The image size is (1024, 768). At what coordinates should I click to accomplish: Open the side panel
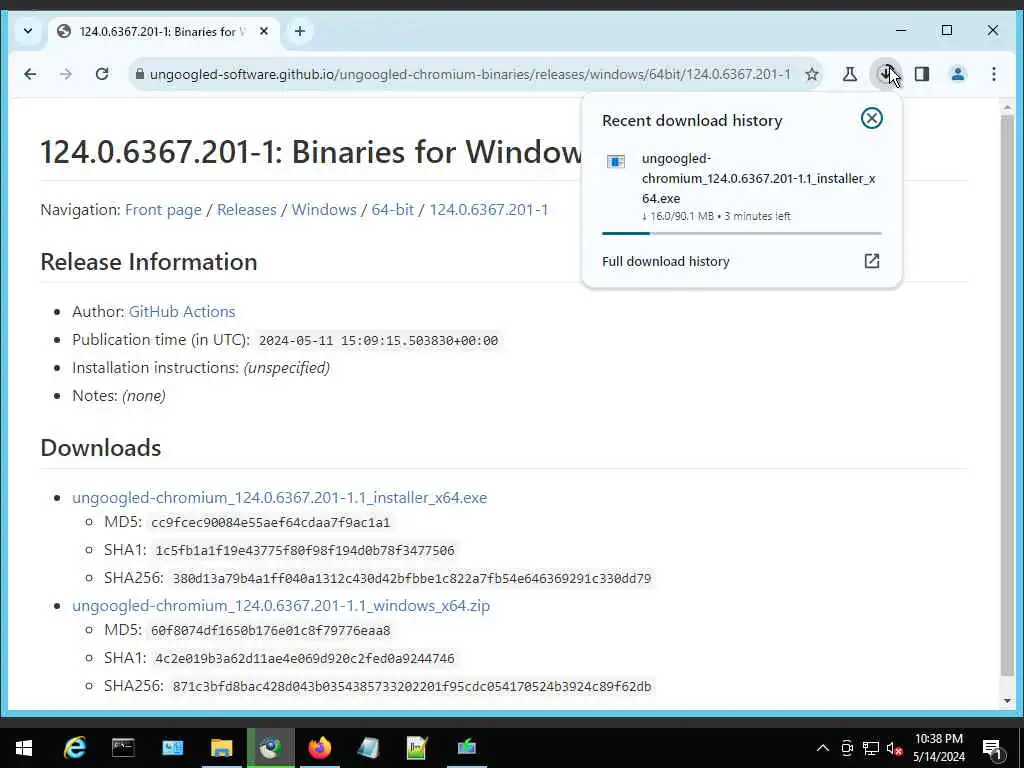921,74
